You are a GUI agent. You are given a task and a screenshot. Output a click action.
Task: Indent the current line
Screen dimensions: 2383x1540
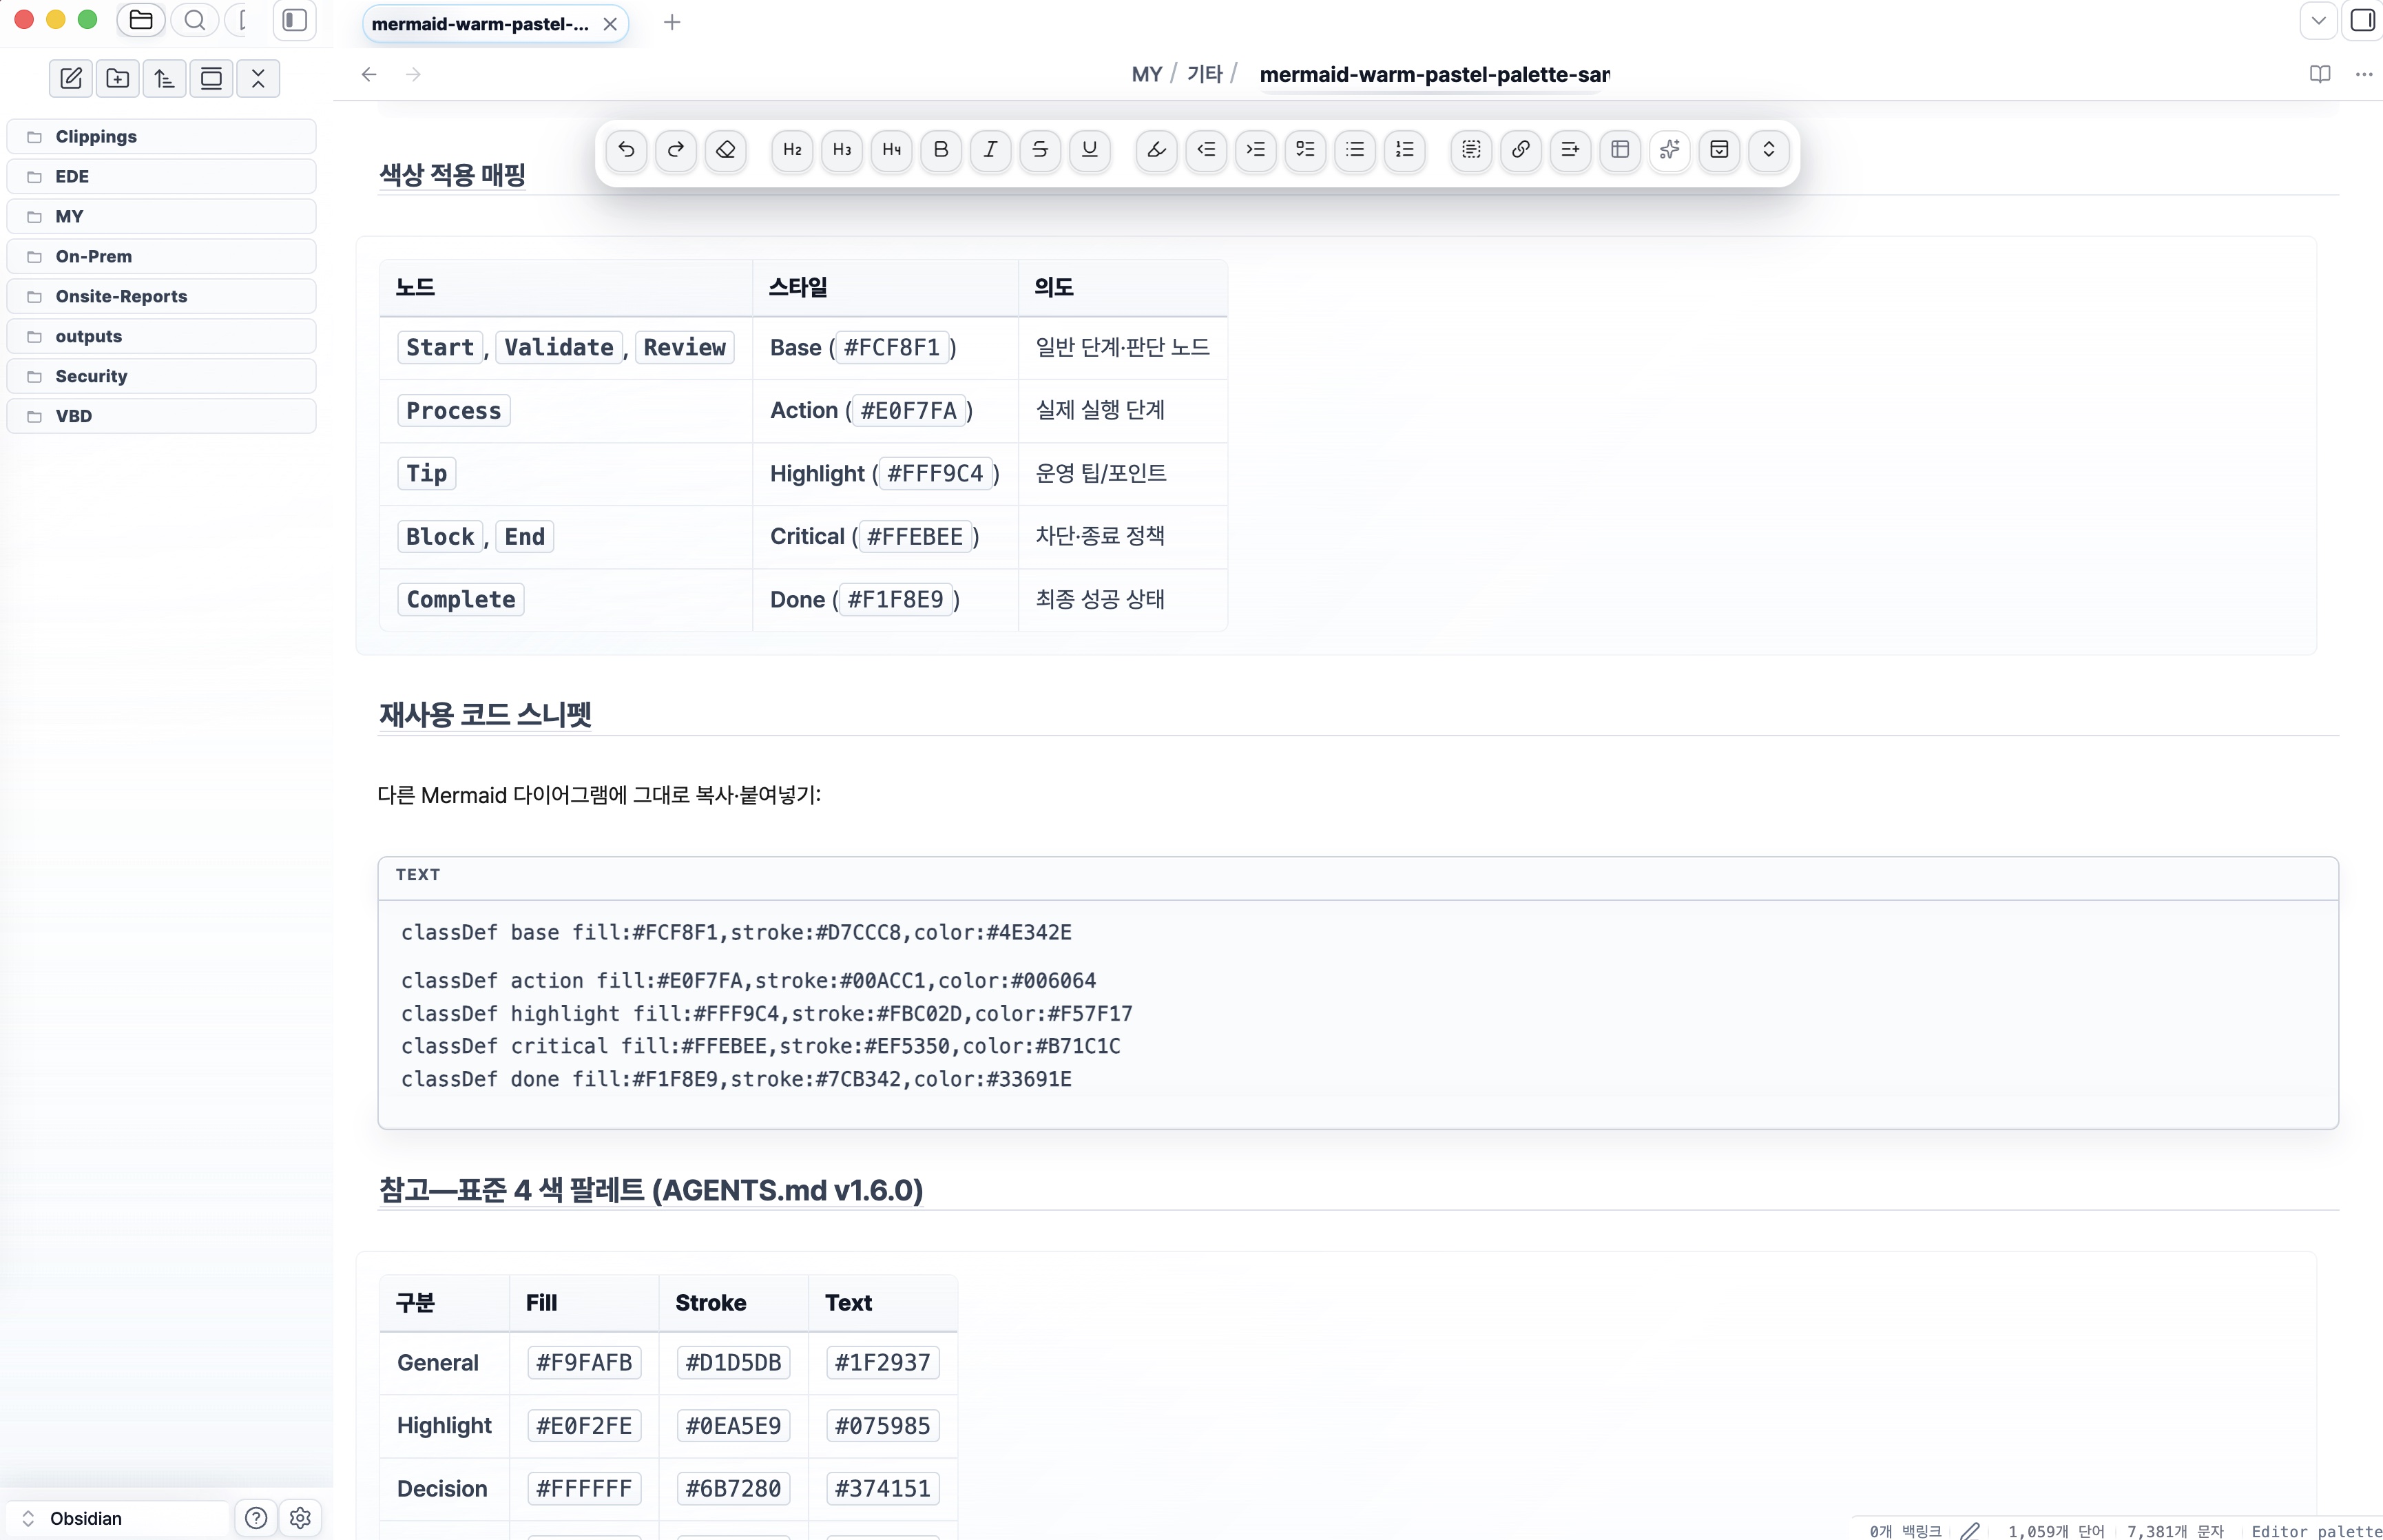(x=1256, y=150)
